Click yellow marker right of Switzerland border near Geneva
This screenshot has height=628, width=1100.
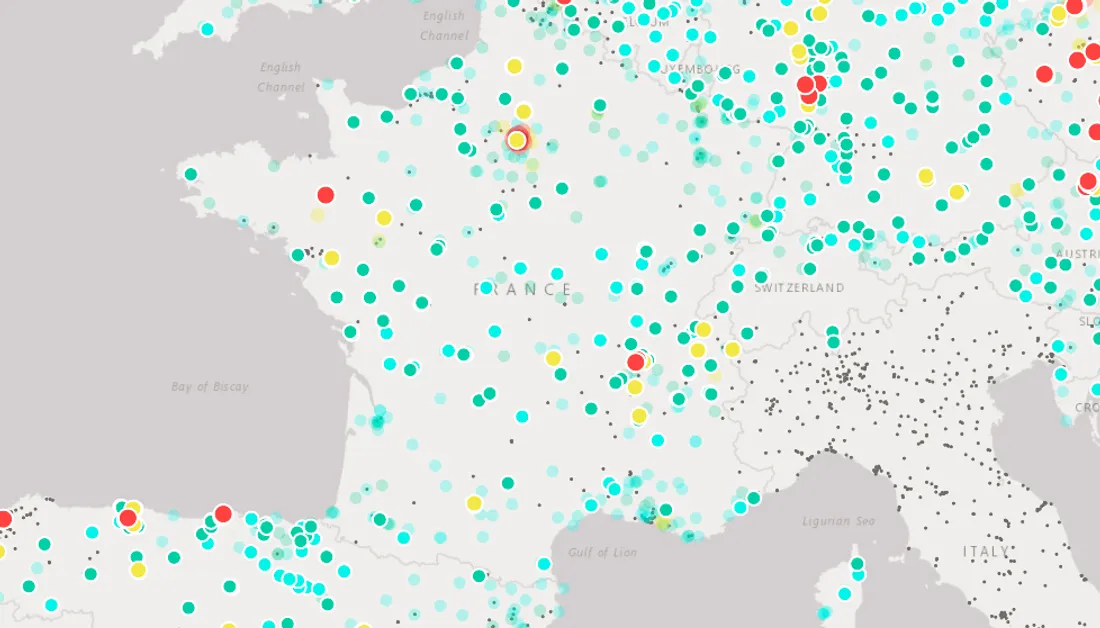point(732,349)
